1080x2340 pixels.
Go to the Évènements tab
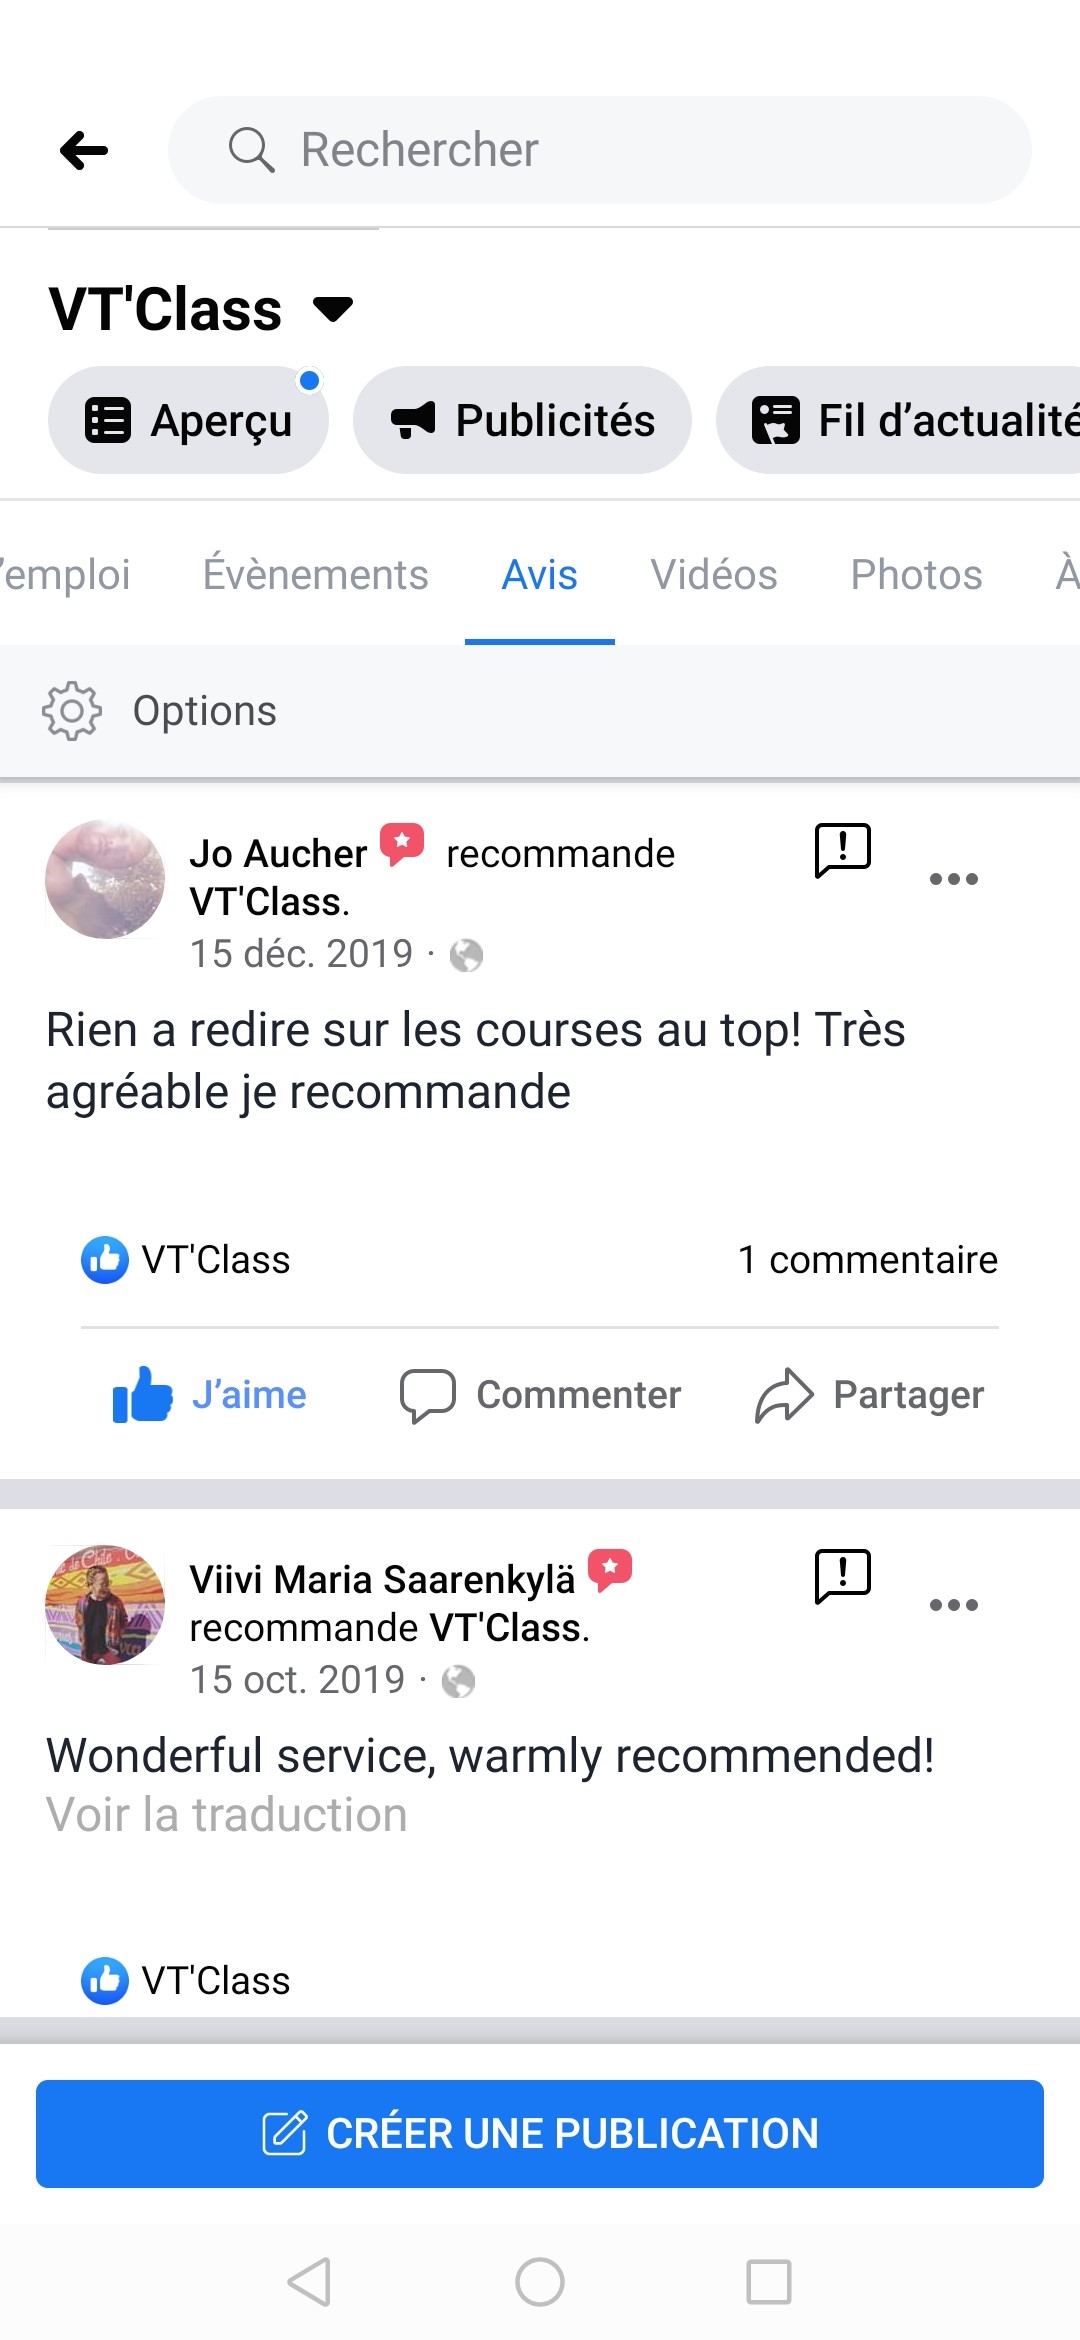315,575
